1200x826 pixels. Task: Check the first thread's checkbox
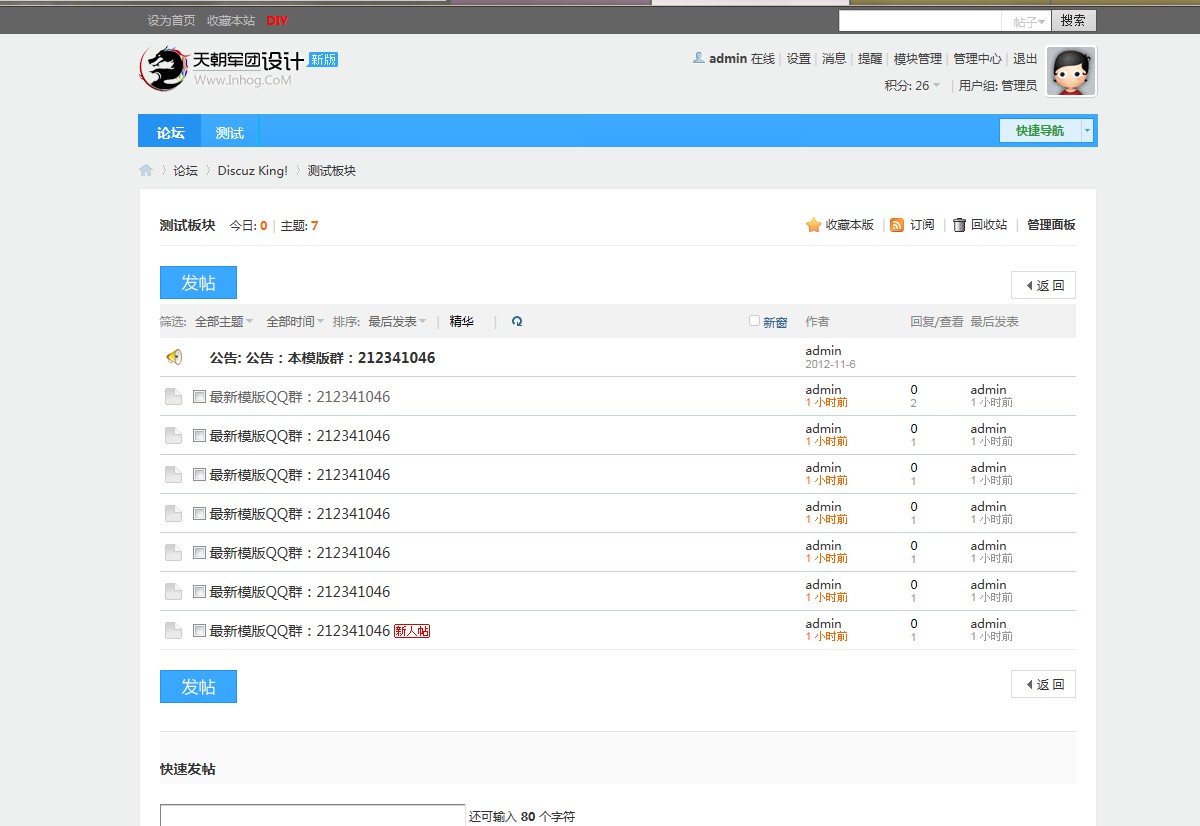click(x=199, y=396)
